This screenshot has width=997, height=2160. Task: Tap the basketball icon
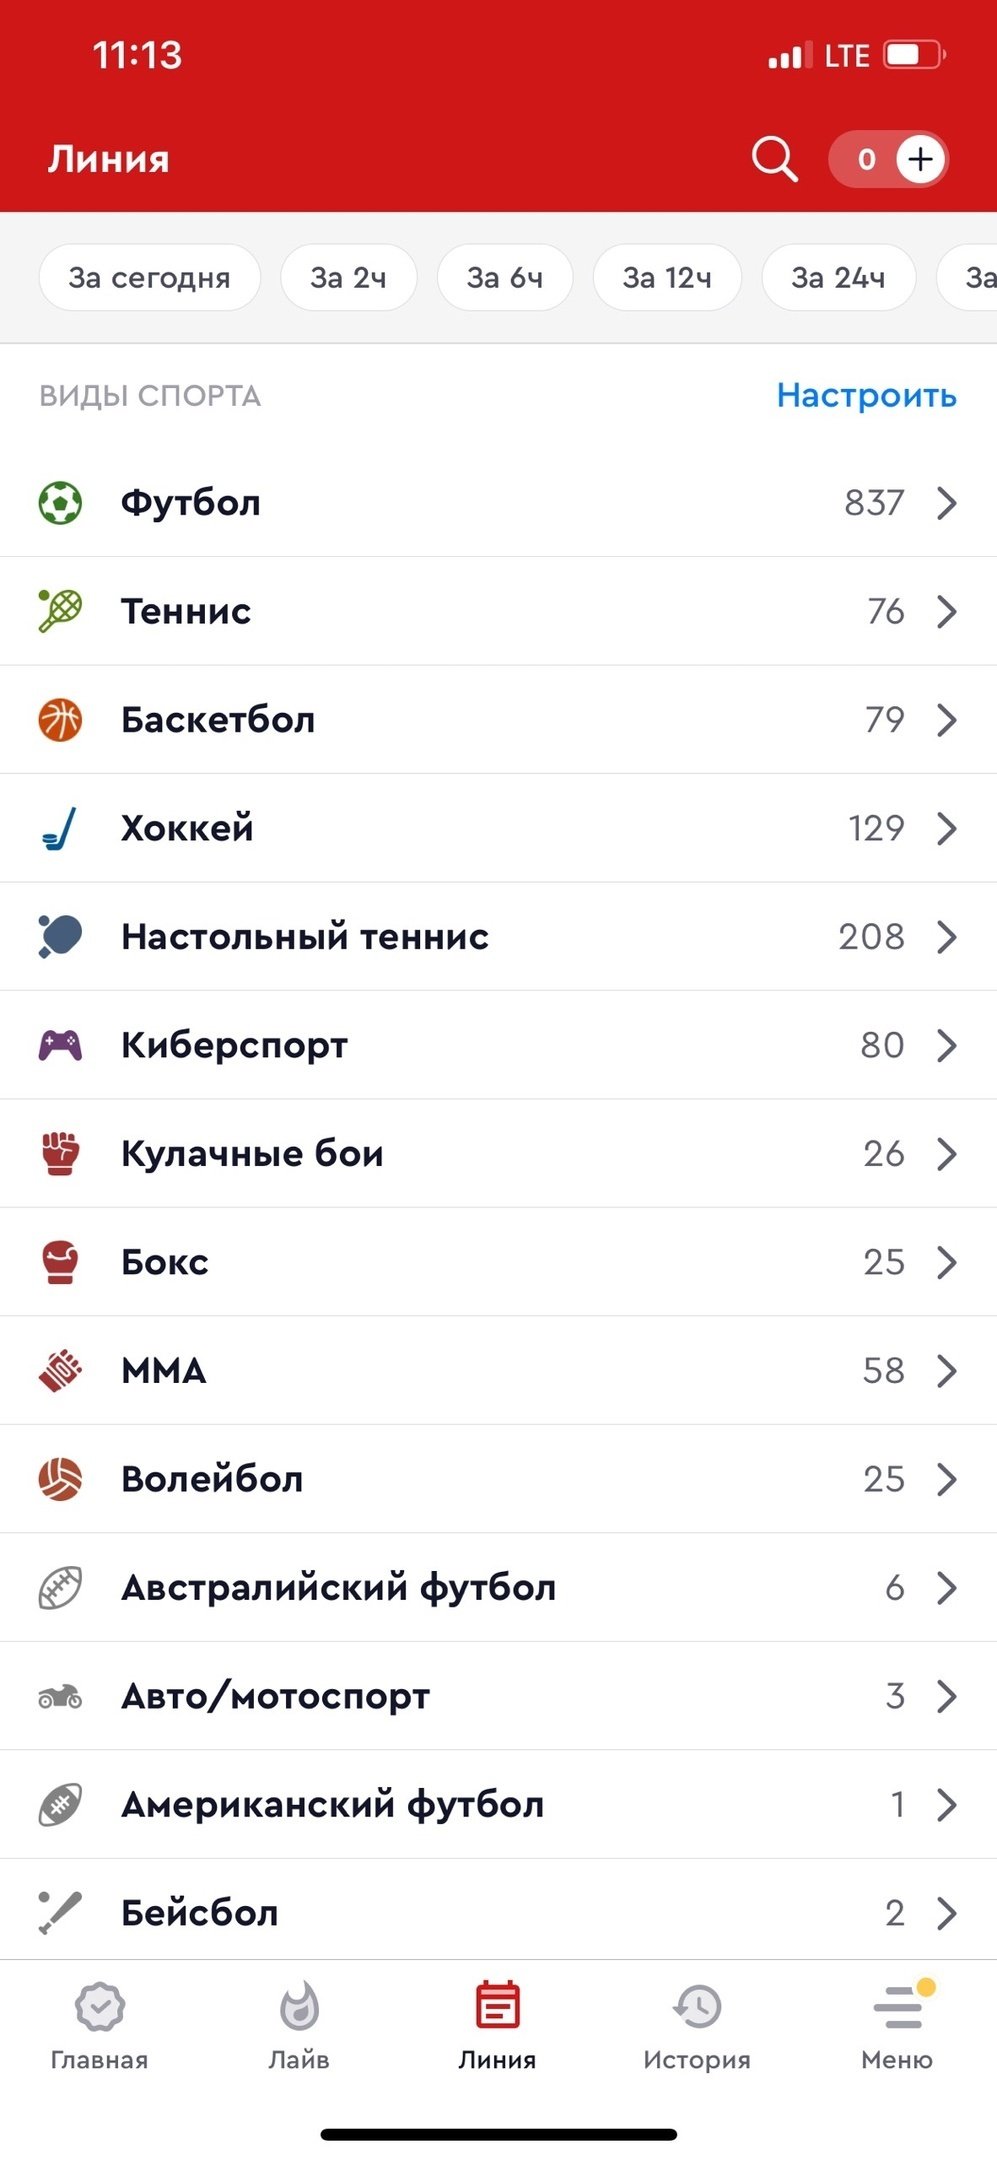coord(60,720)
